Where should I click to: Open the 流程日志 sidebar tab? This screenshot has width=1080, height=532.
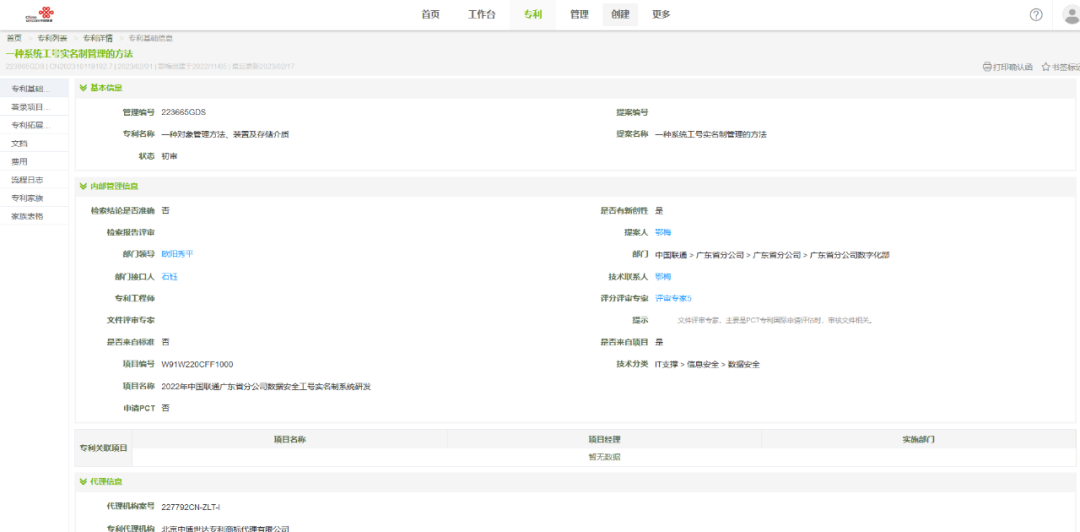(x=34, y=180)
